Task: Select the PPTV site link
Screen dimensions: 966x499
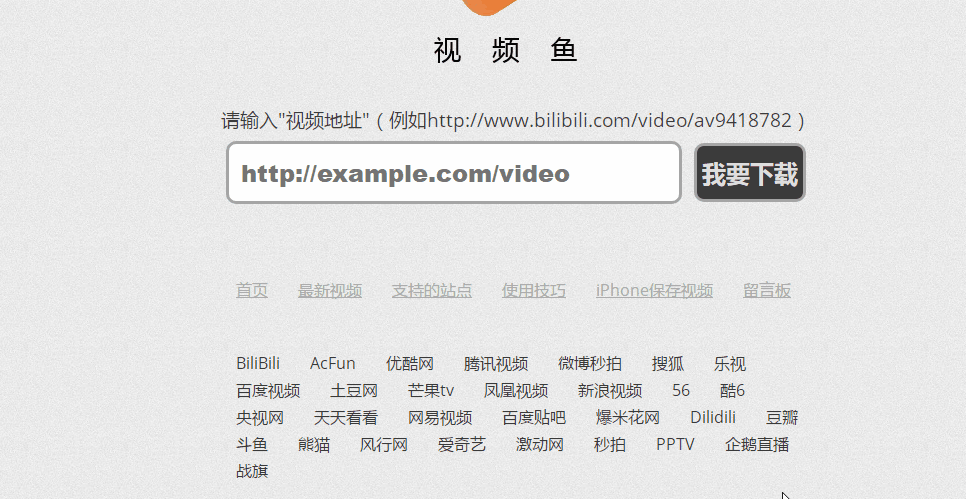Action: pos(675,444)
